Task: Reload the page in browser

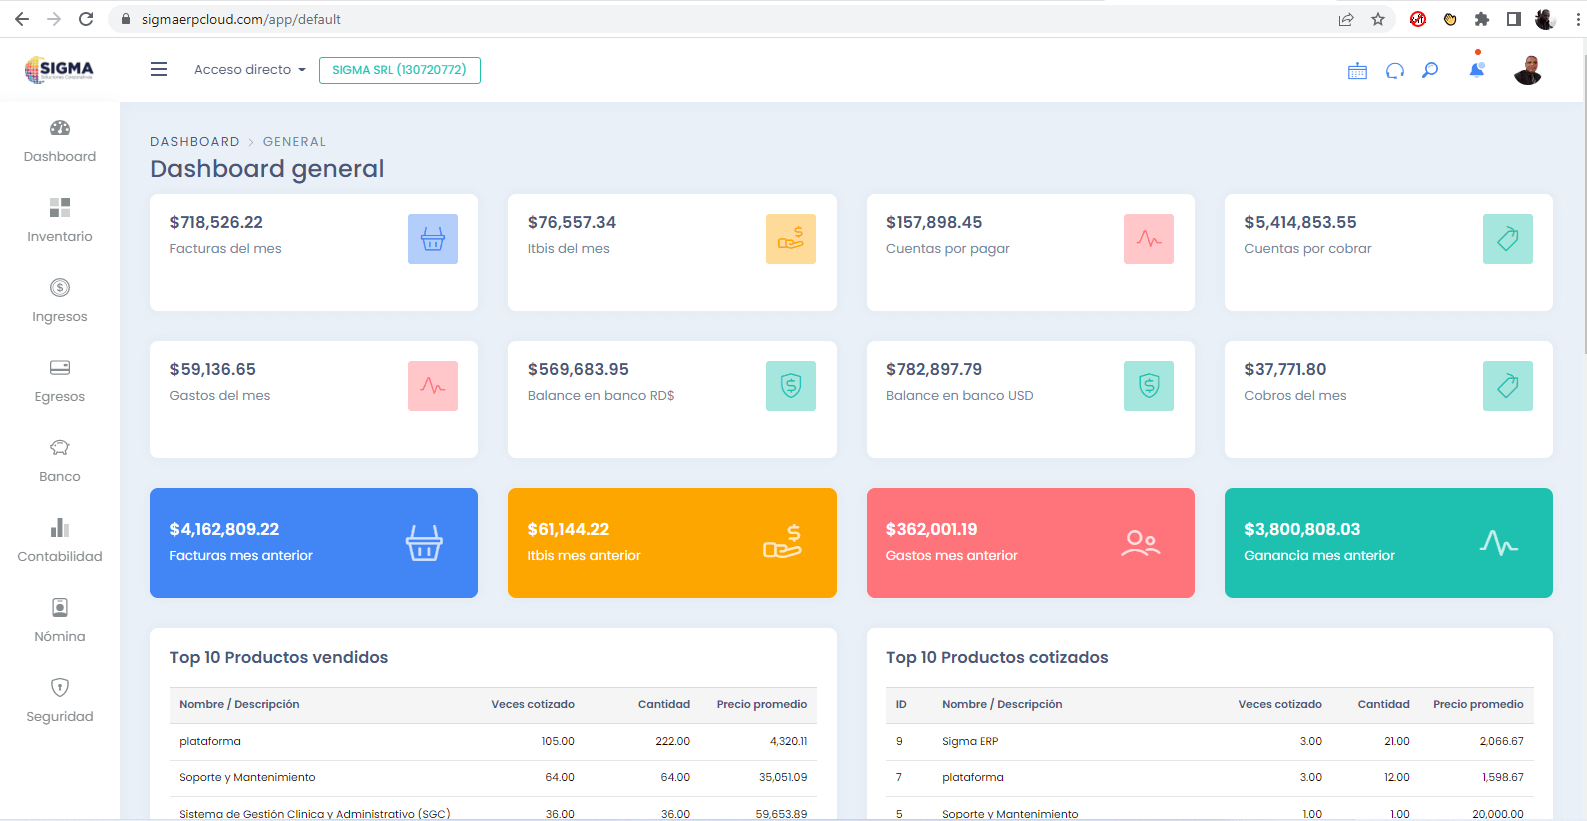Action: (86, 19)
